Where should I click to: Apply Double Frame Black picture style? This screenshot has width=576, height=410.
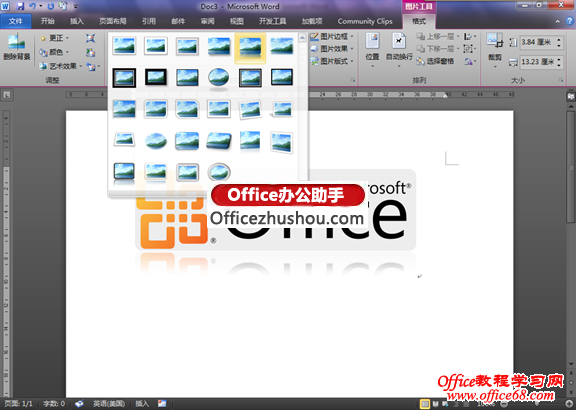click(x=124, y=78)
